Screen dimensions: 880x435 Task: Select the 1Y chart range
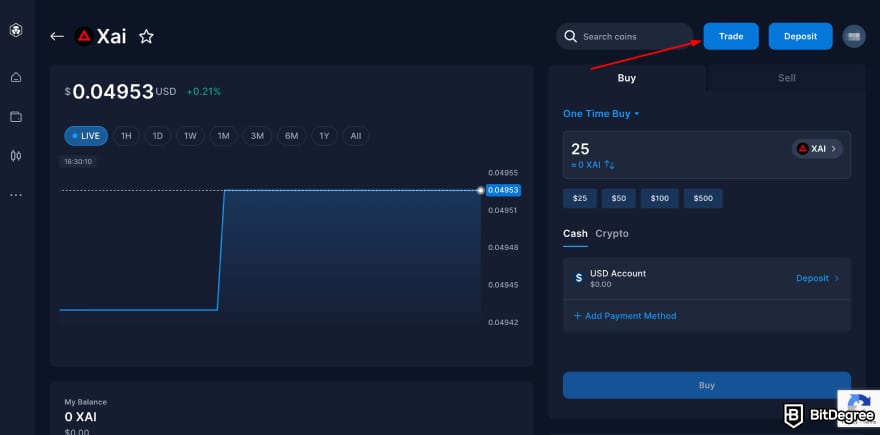324,136
